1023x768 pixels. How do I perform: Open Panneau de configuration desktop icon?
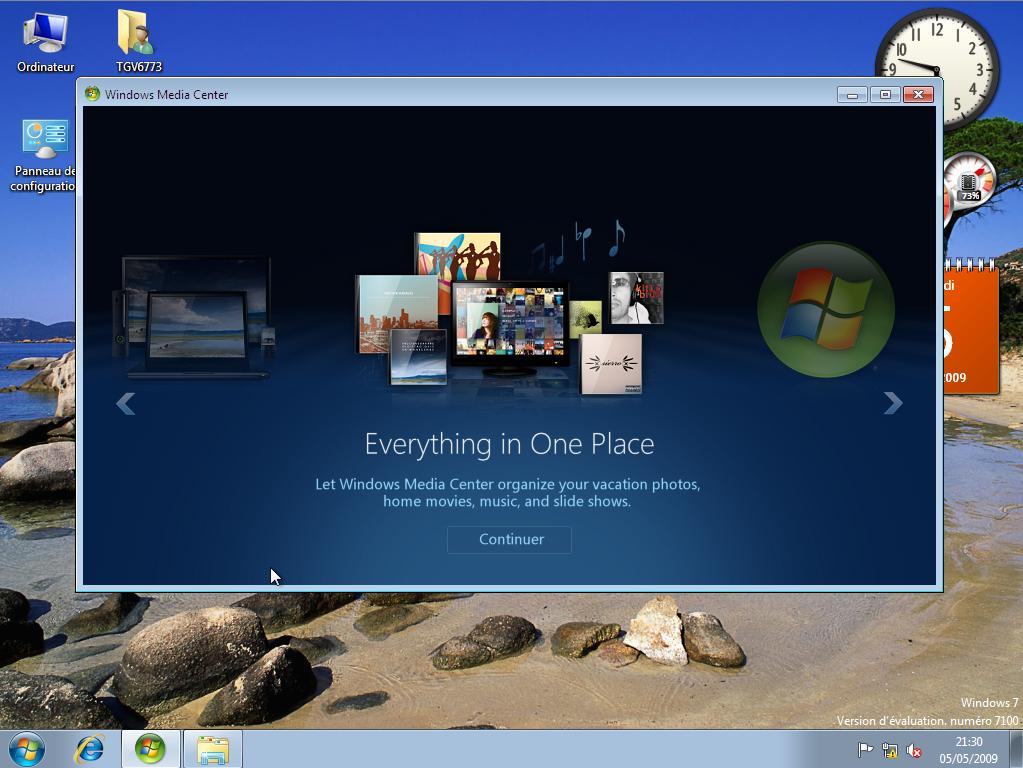point(43,156)
